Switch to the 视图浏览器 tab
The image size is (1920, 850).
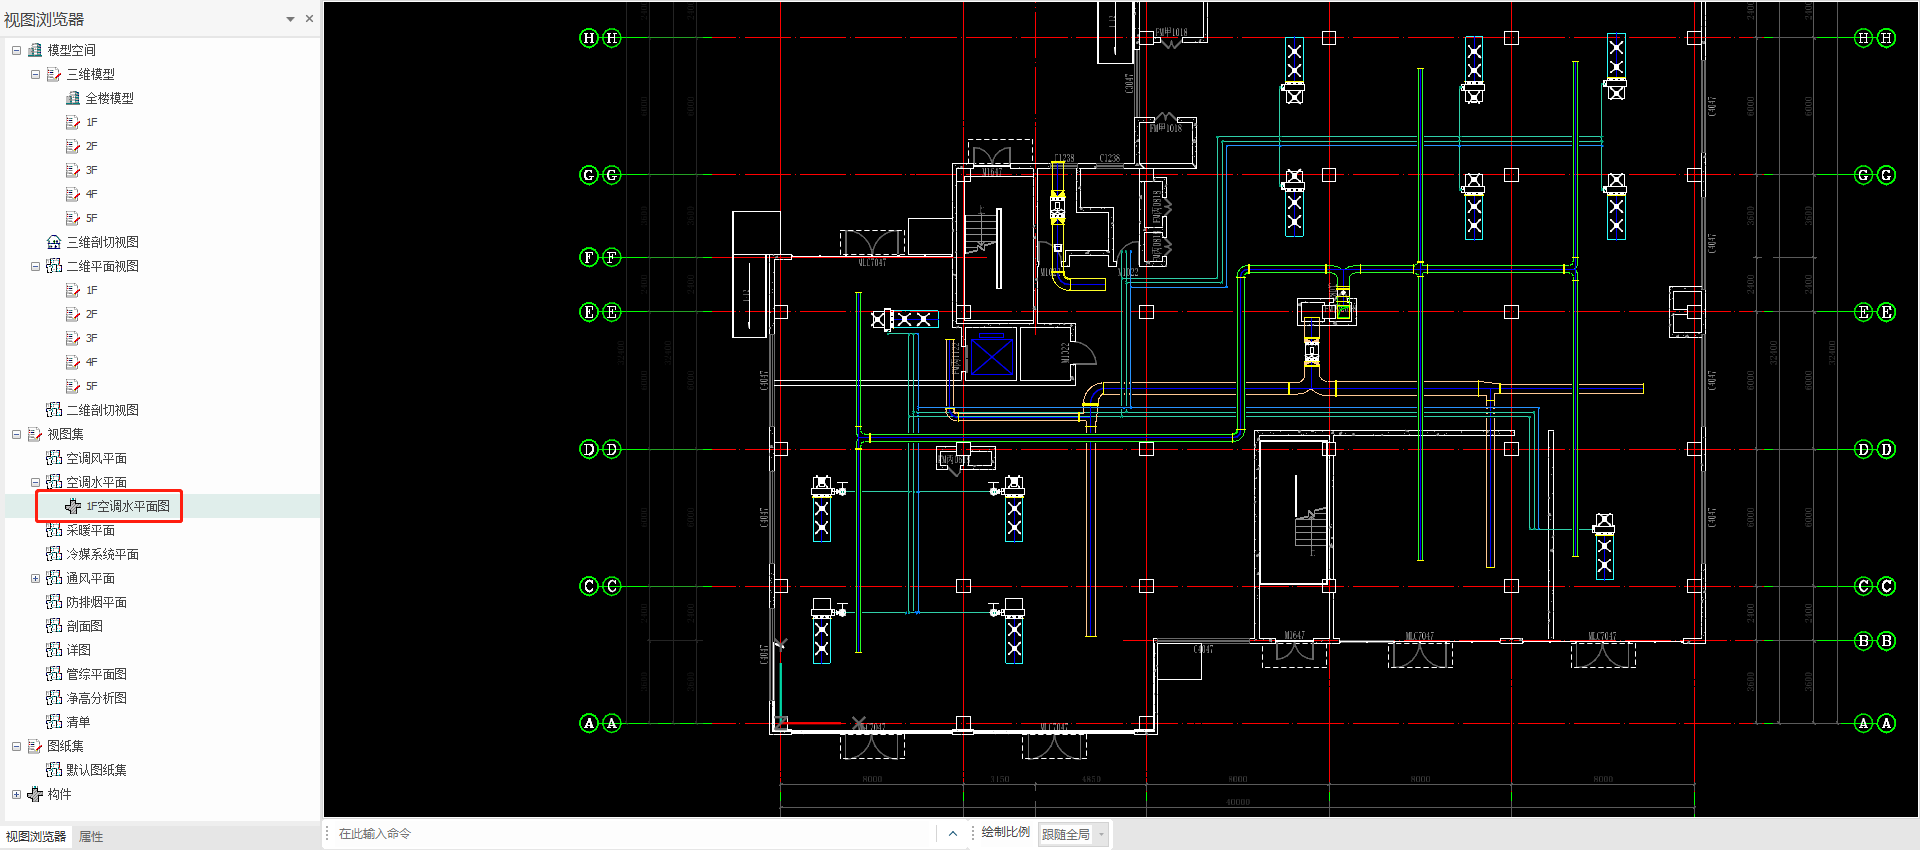click(x=36, y=837)
